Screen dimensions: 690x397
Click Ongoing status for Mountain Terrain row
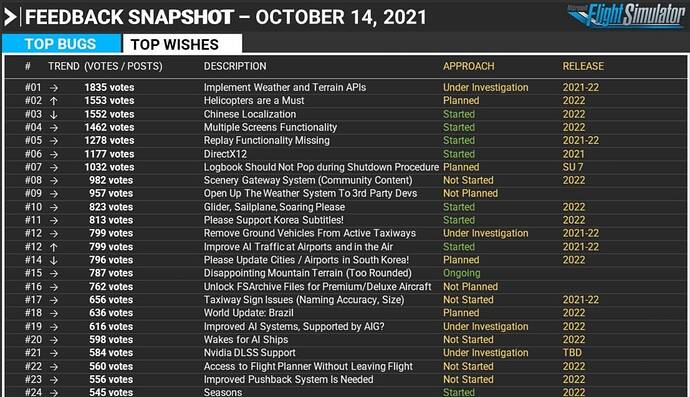[x=462, y=273]
